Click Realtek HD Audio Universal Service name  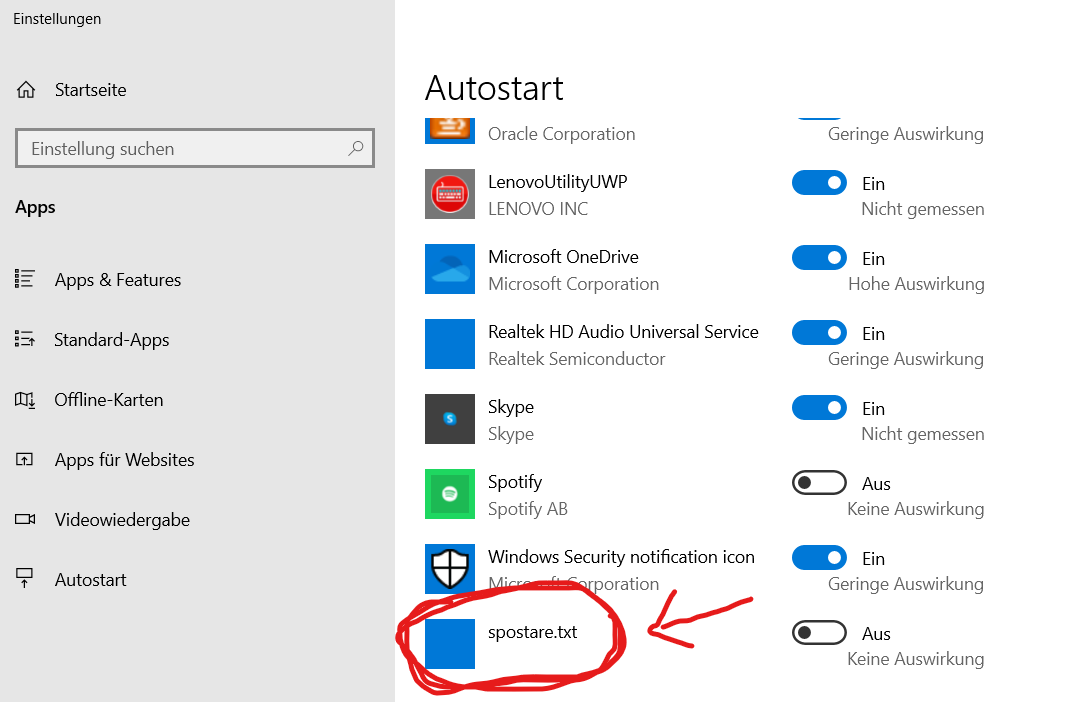pyautogui.click(x=623, y=332)
